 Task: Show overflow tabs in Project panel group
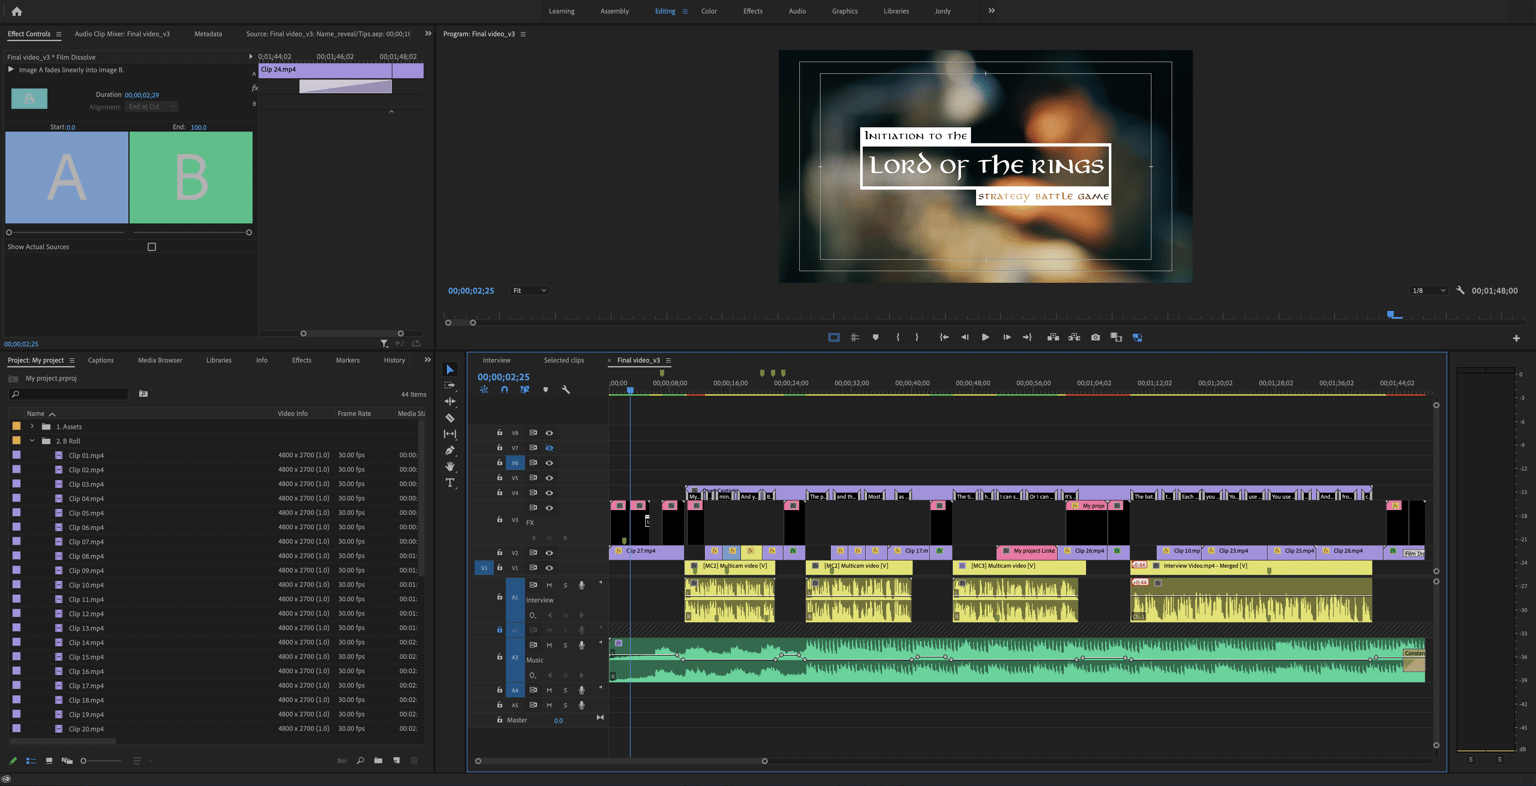click(x=428, y=360)
